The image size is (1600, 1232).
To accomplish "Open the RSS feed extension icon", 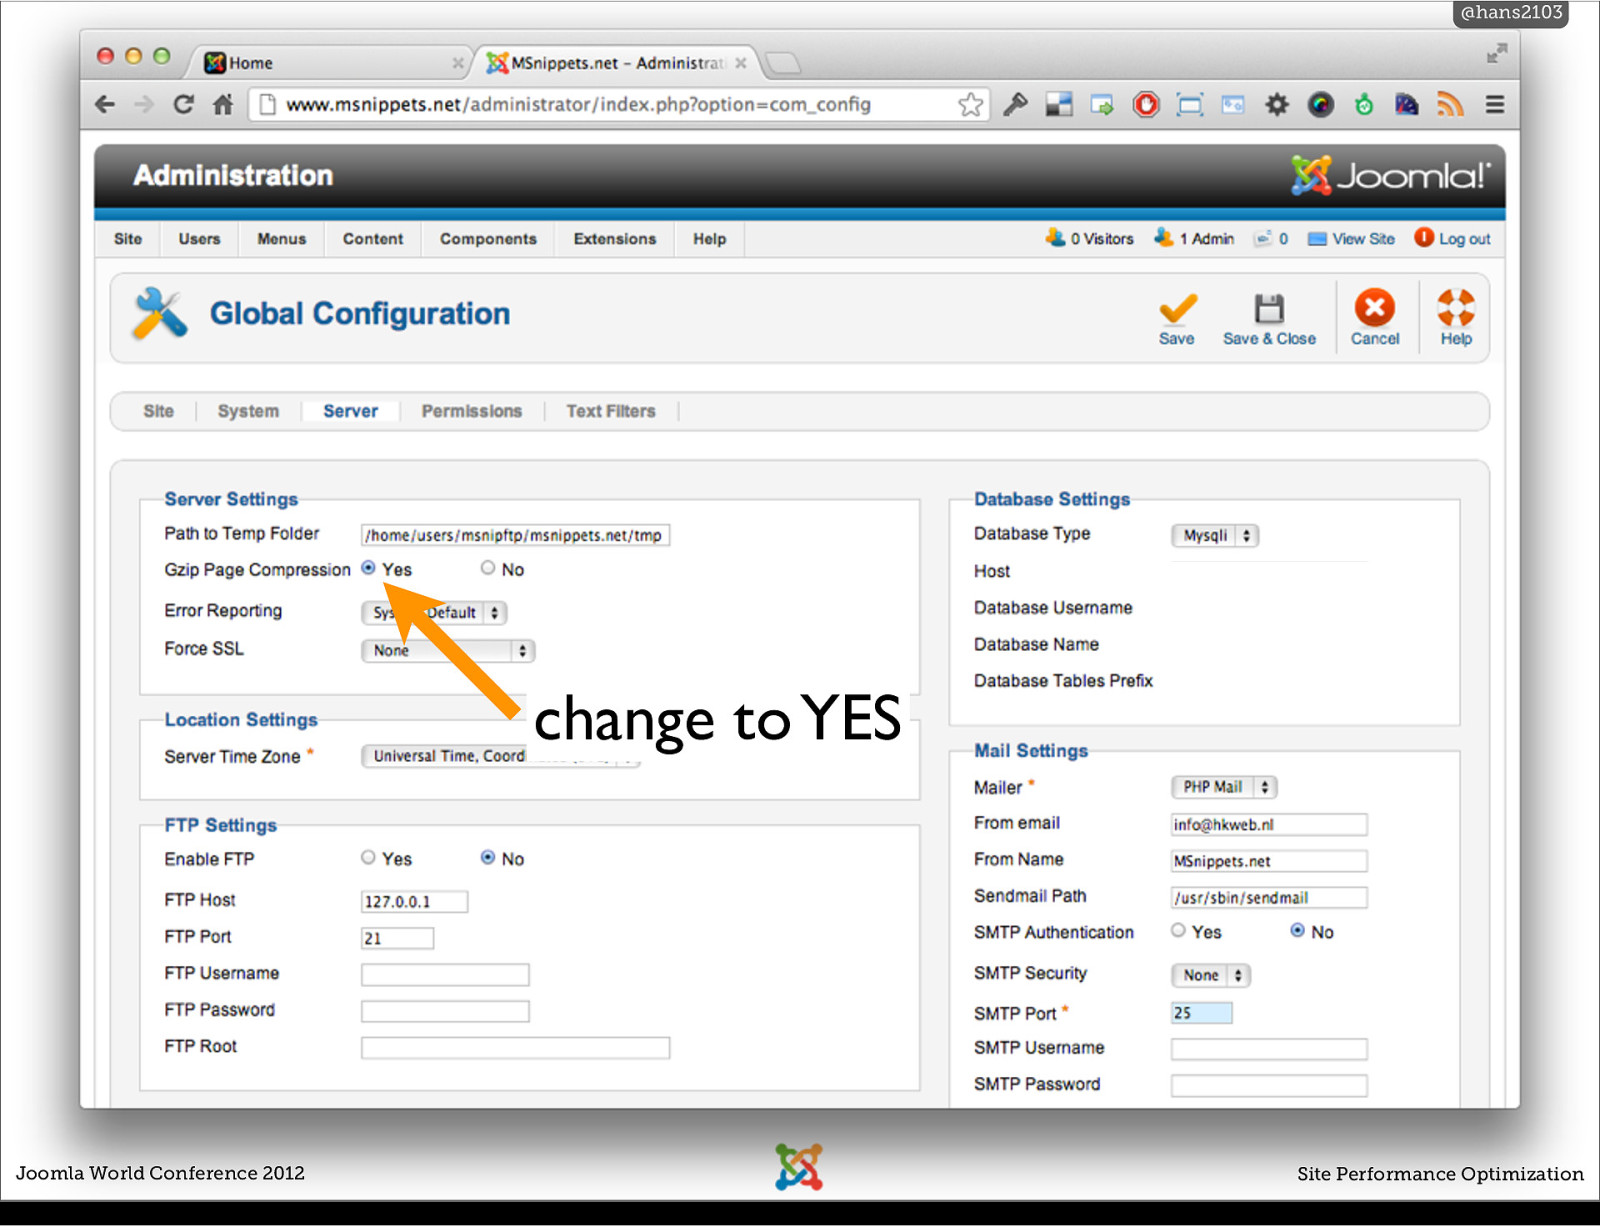I will (1450, 104).
